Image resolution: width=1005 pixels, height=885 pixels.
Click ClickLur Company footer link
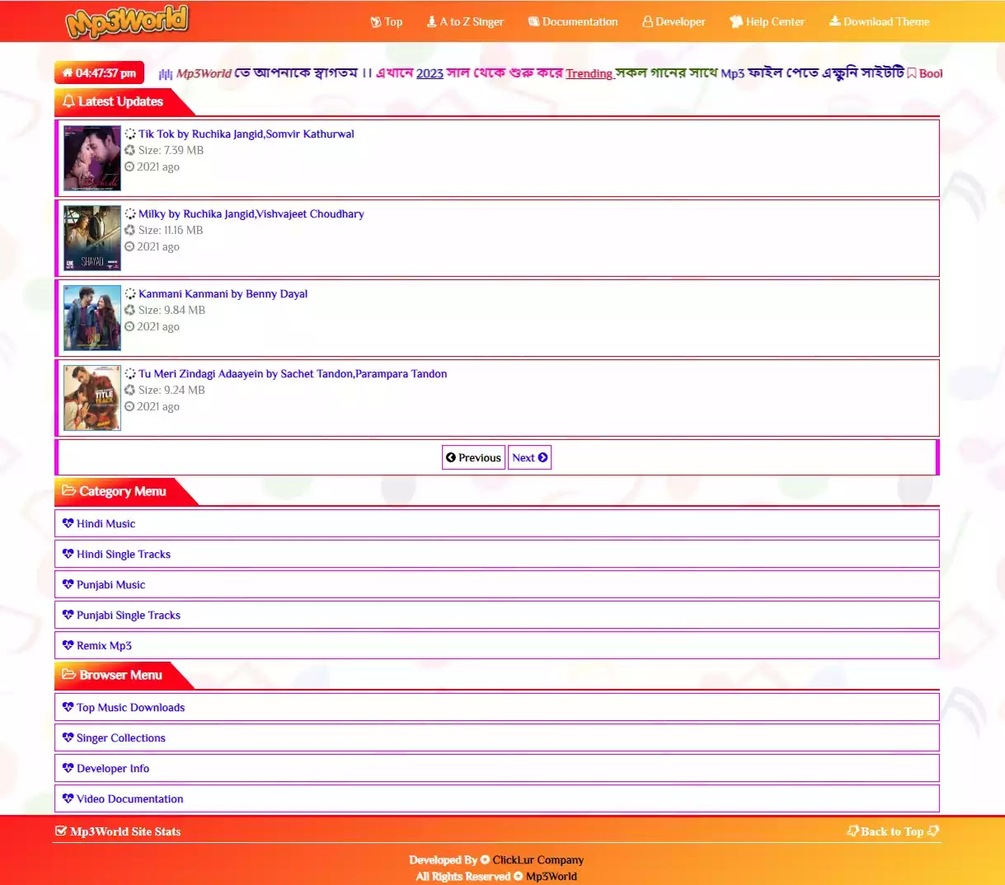538,860
